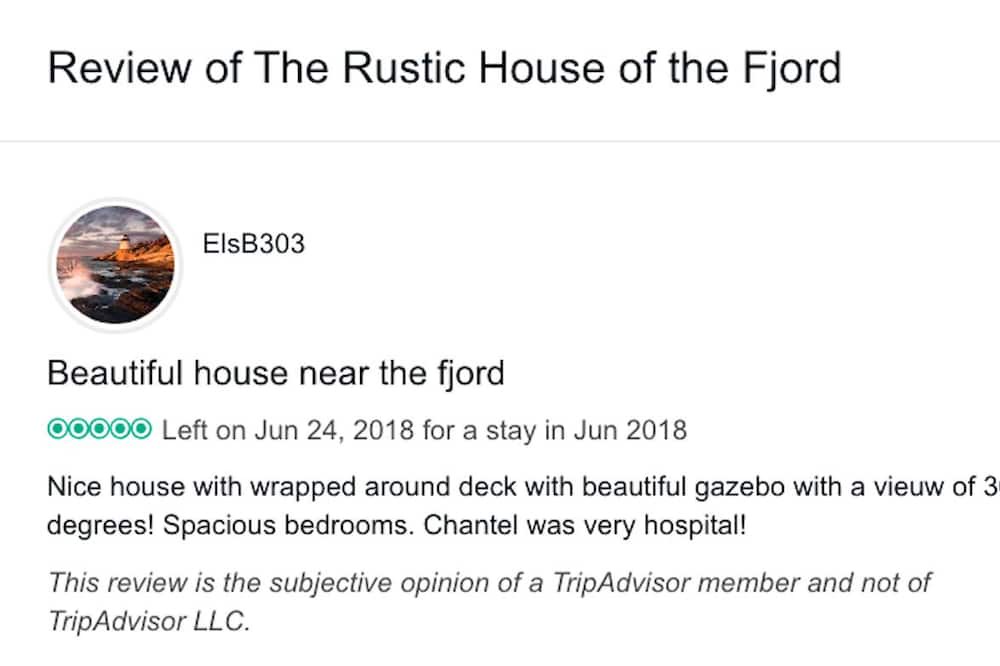1000x666 pixels.
Task: Click the italic 'TripAdvisor LLC.' text
Action: pos(148,620)
